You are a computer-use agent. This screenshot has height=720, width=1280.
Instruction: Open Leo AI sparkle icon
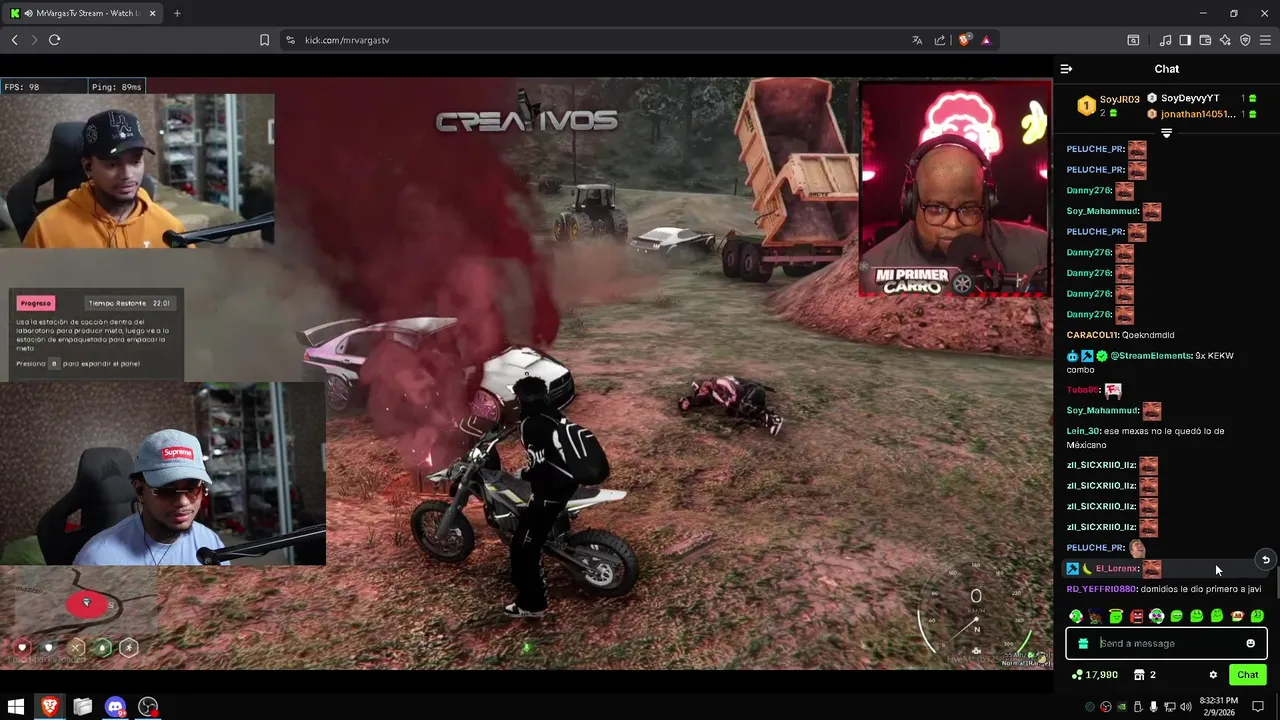[x=1225, y=40]
